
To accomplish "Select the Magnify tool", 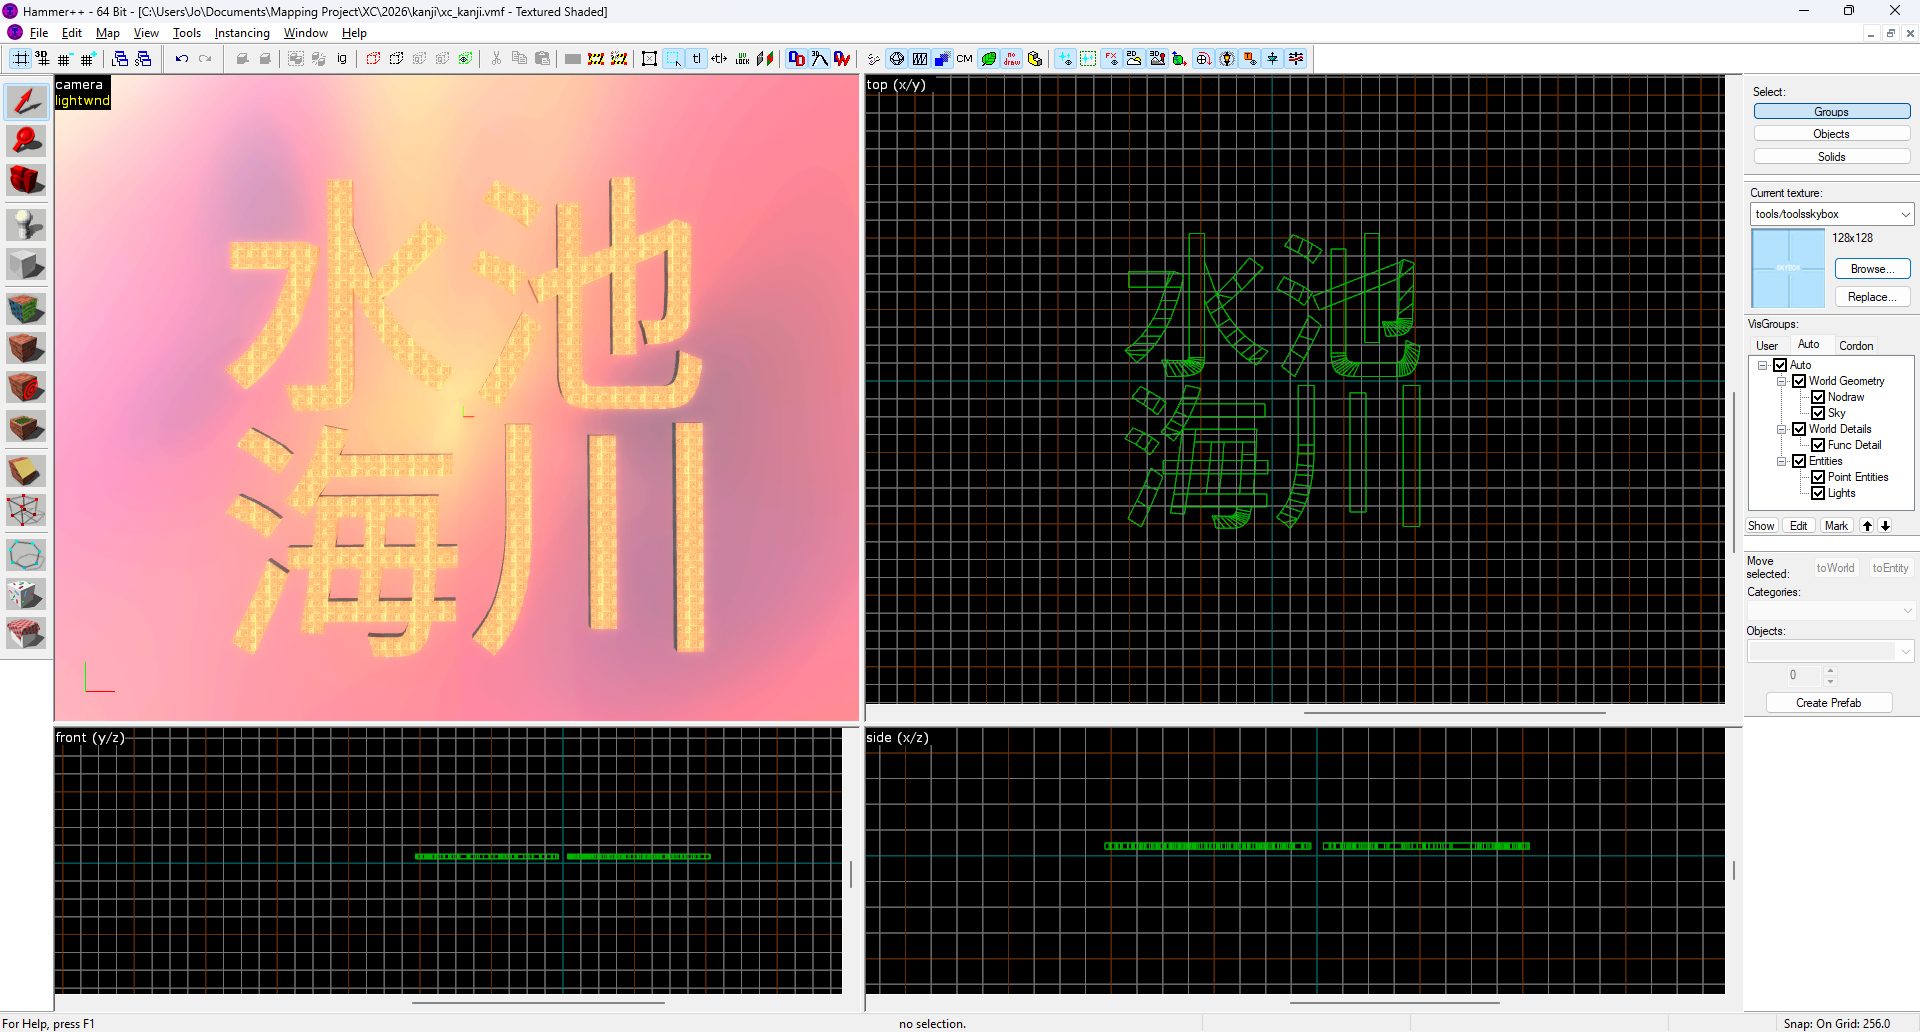I will [x=26, y=140].
